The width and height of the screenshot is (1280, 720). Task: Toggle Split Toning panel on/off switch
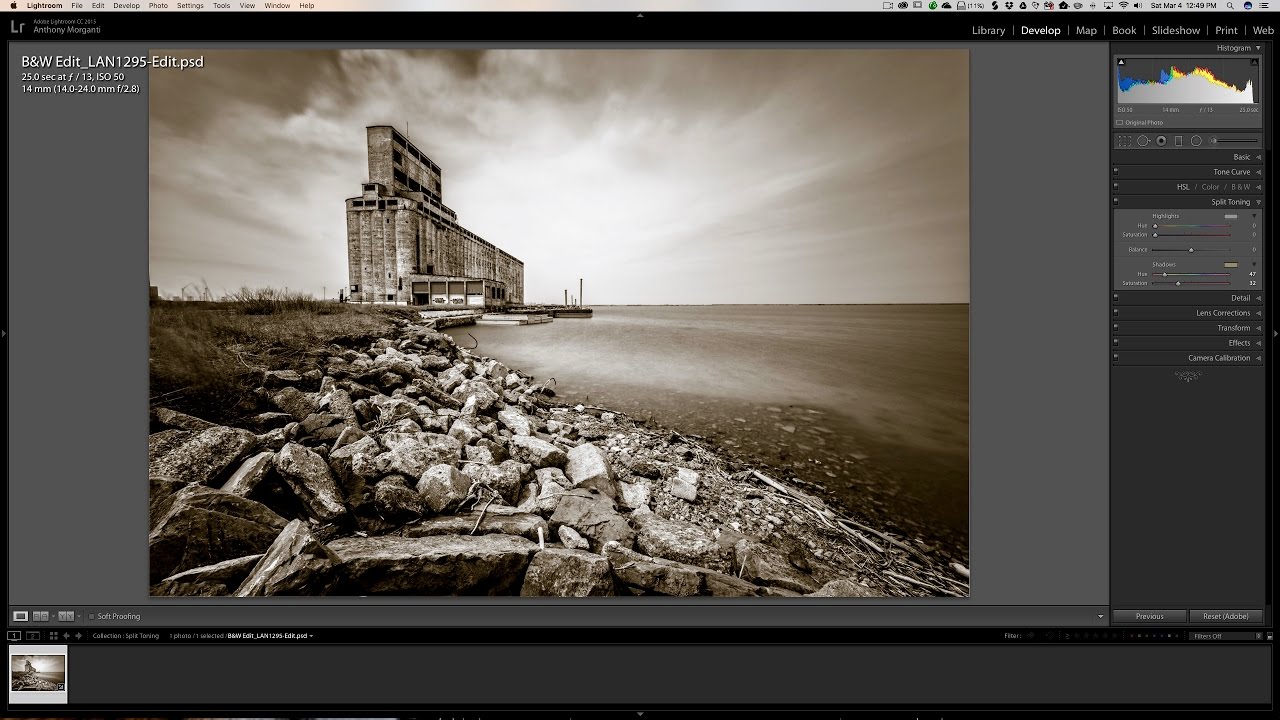point(1116,202)
